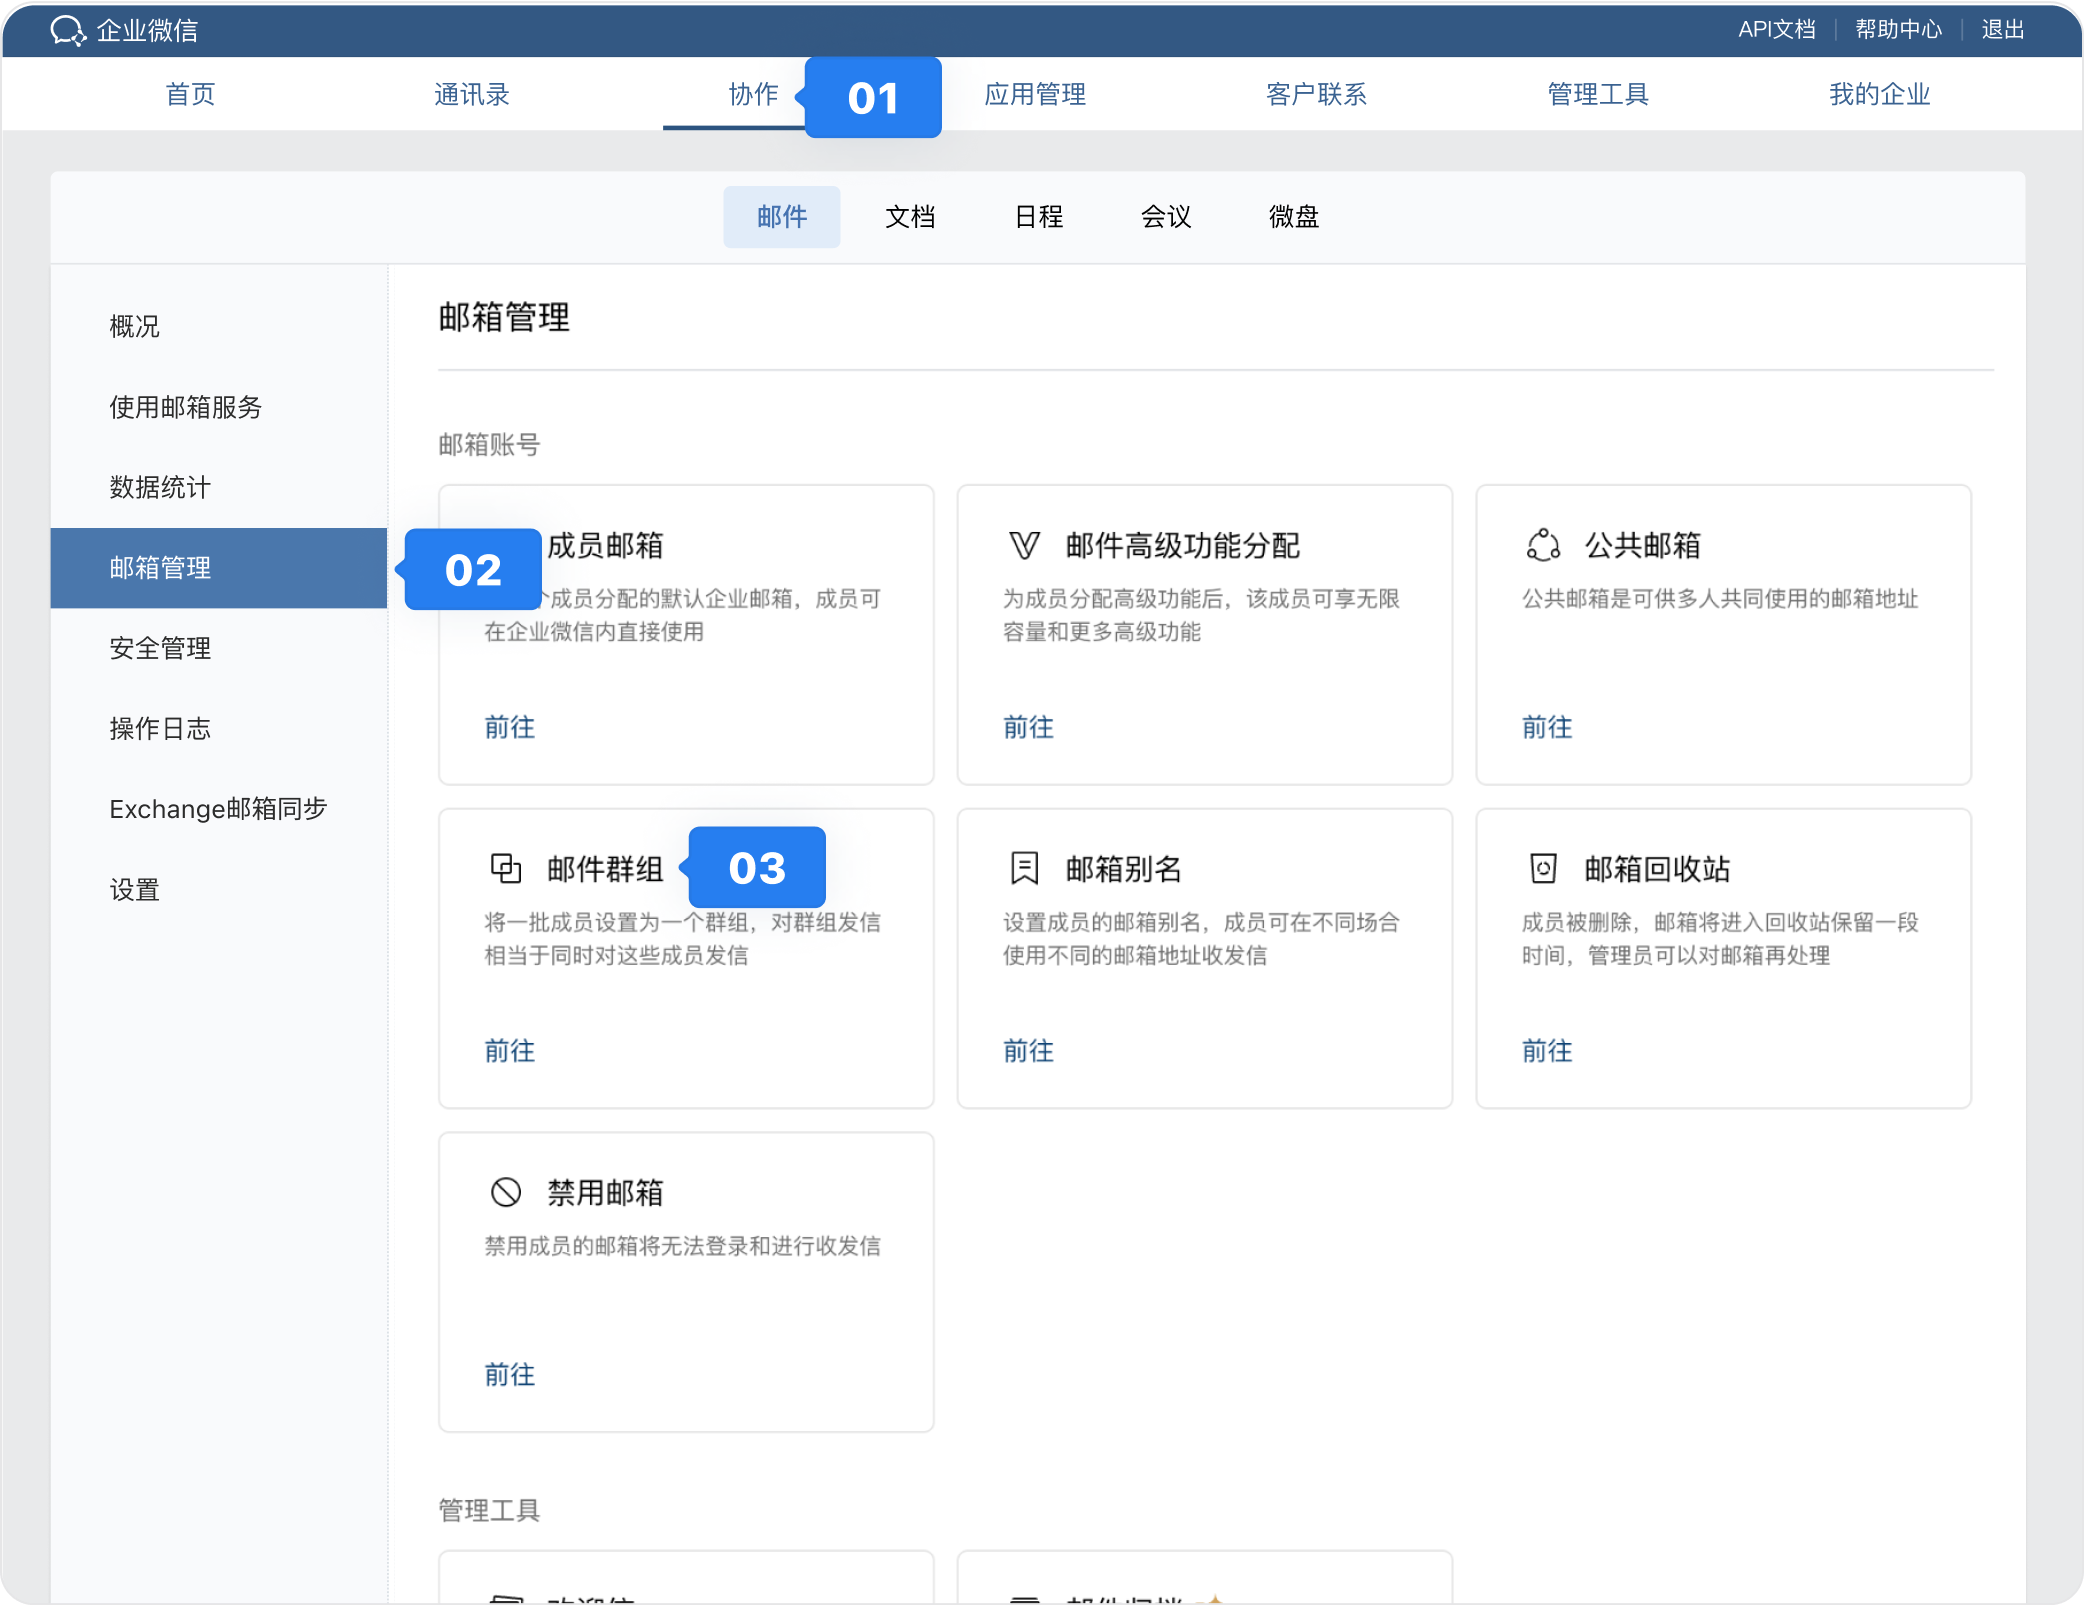Open the 应用管理 navigation tab
This screenshot has width=2084, height=1605.
[1034, 94]
